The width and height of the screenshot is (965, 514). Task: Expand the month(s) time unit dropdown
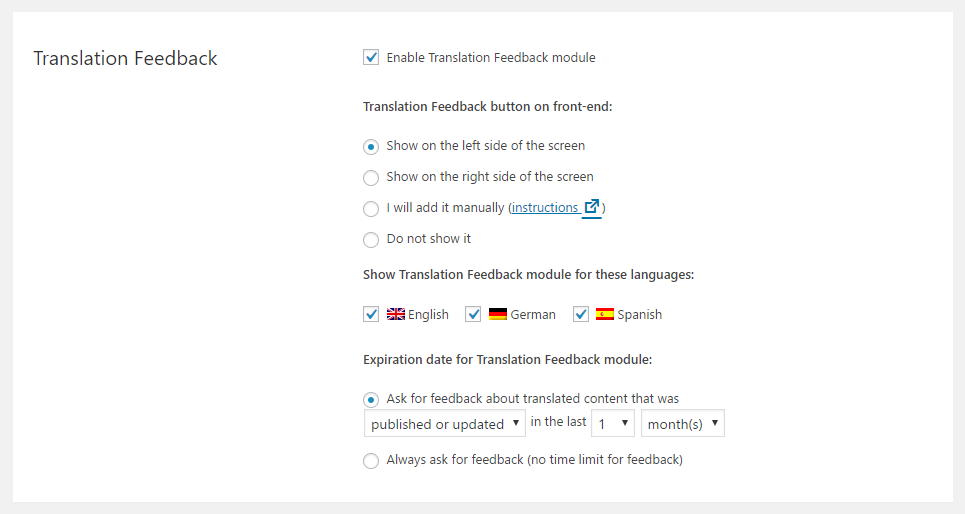pyautogui.click(x=683, y=424)
